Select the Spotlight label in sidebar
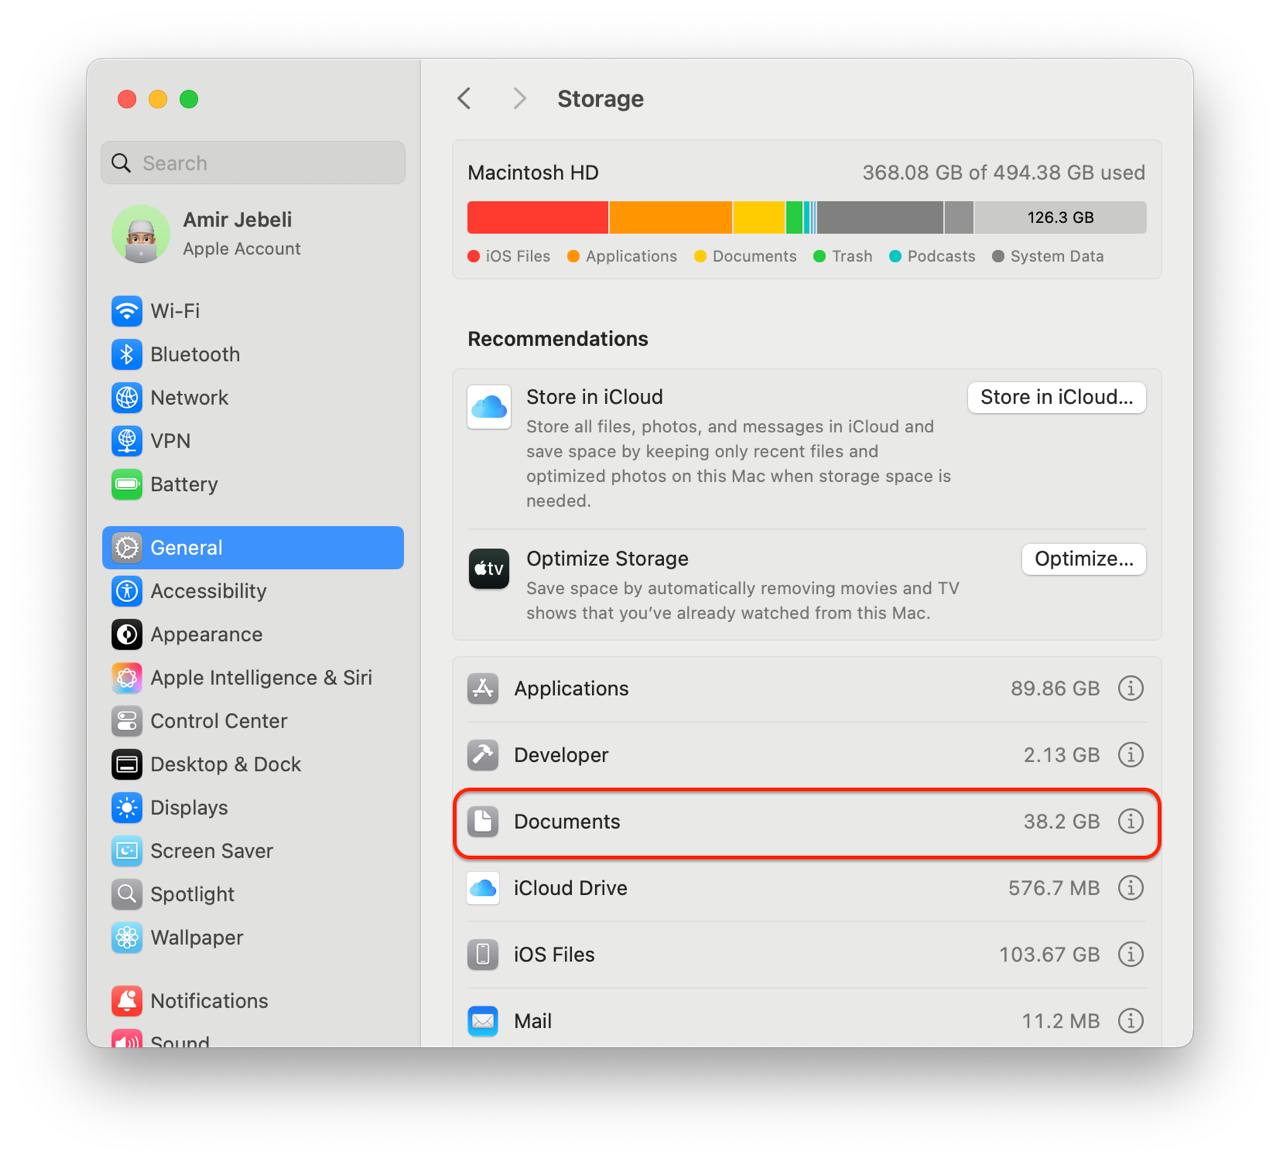This screenshot has width=1280, height=1162. point(192,894)
